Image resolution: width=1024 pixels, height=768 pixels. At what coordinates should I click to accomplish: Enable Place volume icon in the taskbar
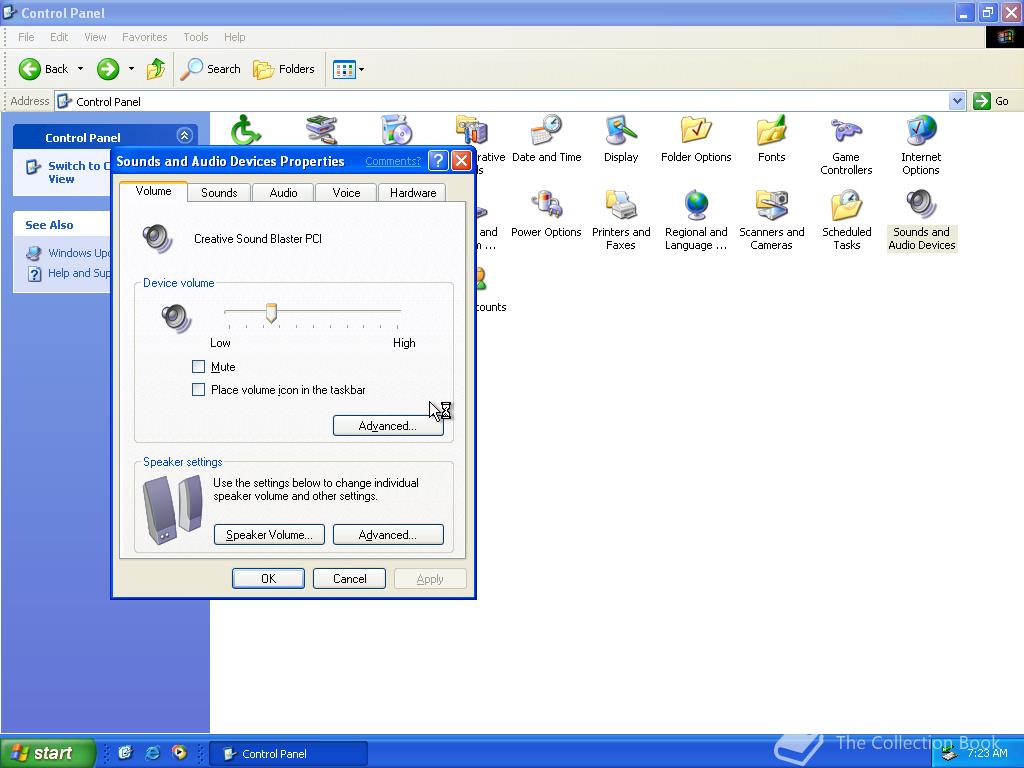coord(199,390)
